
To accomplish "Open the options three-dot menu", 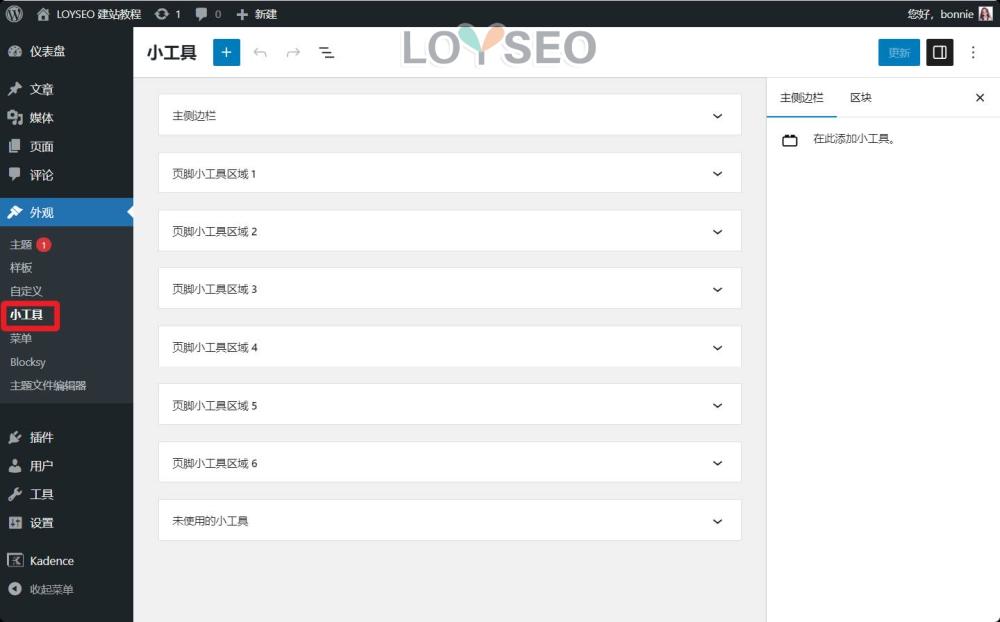I will coord(973,52).
